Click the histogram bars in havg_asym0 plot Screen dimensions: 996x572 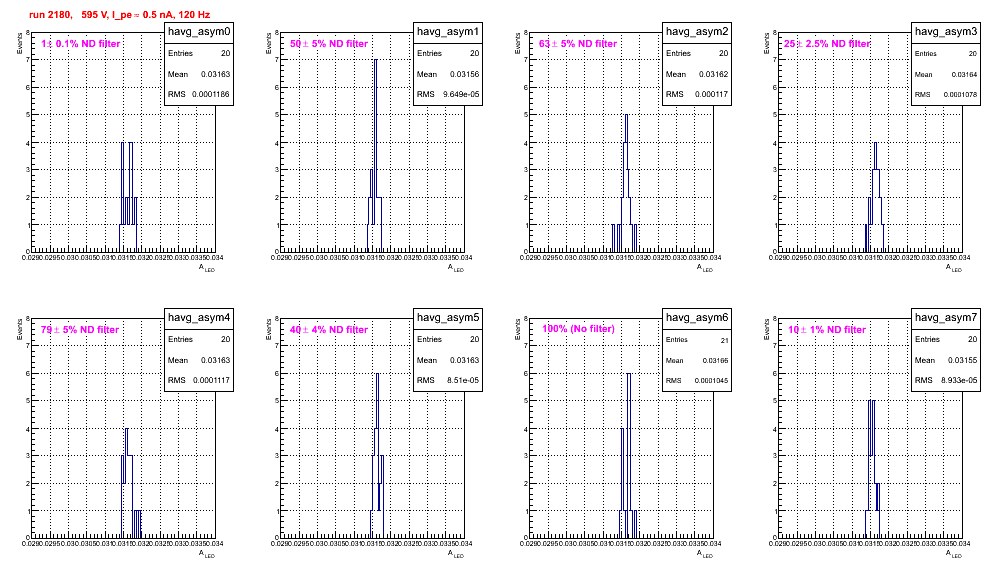pyautogui.click(x=128, y=197)
